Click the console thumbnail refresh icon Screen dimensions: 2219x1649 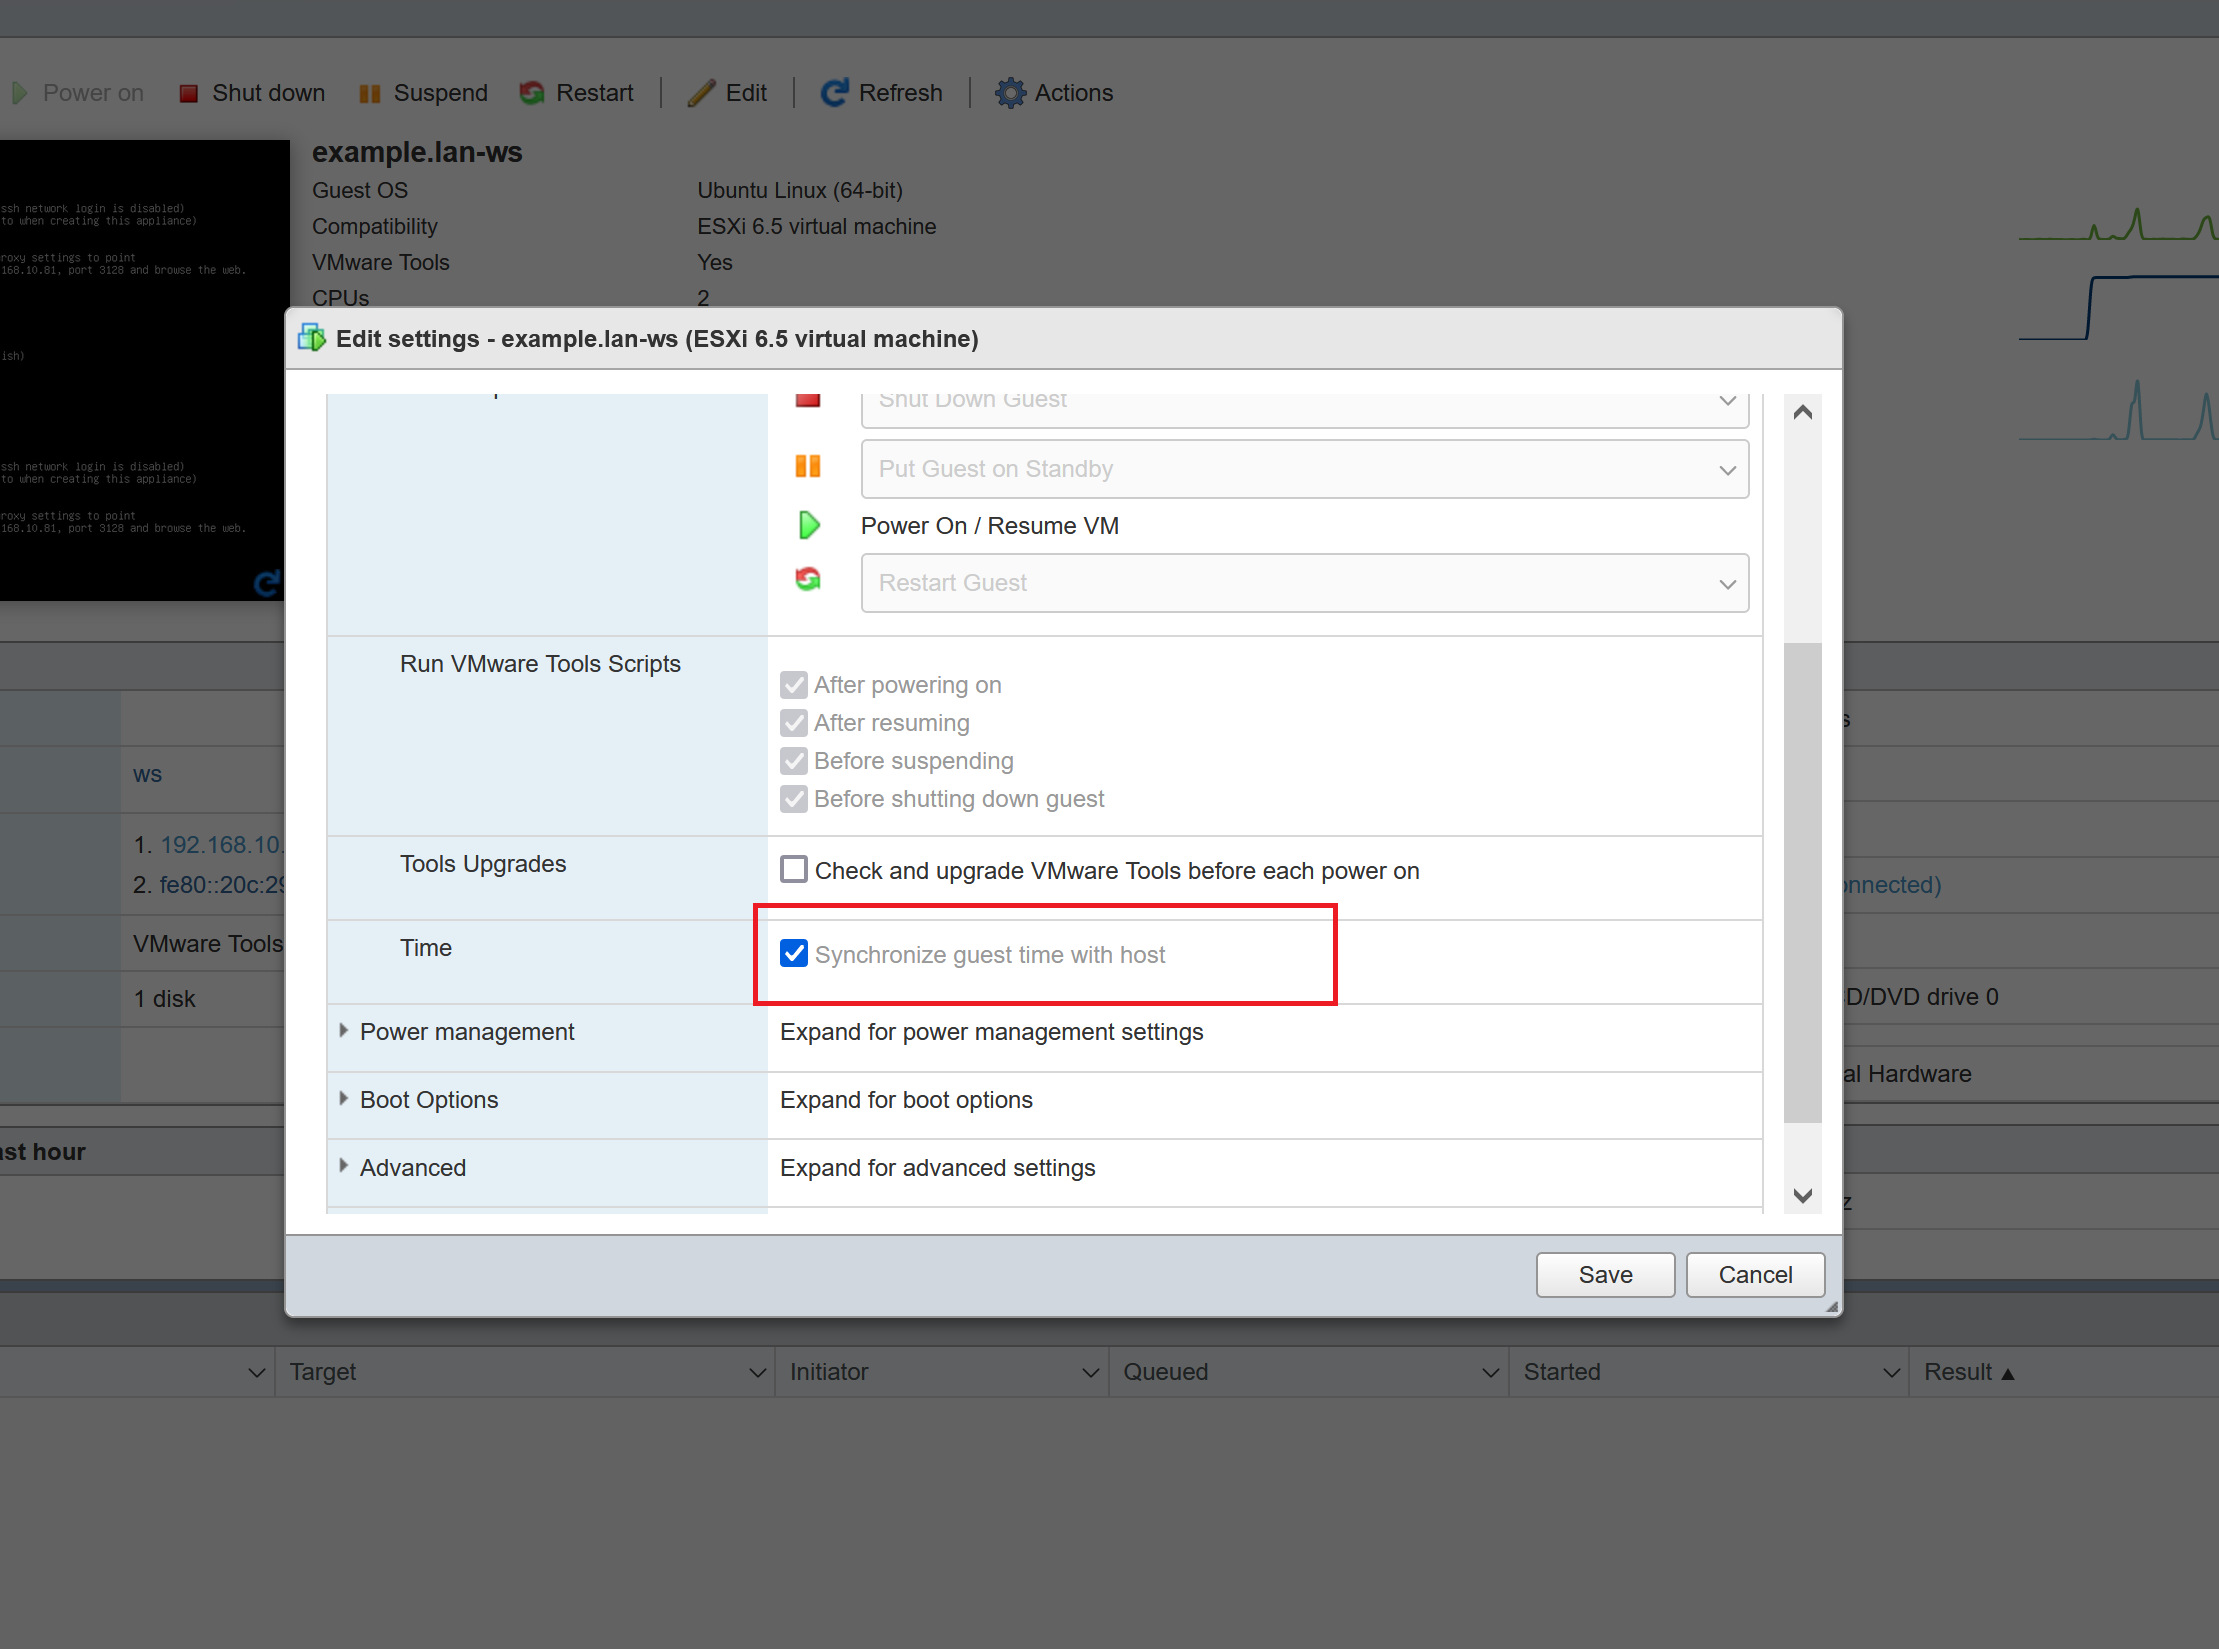[x=267, y=582]
